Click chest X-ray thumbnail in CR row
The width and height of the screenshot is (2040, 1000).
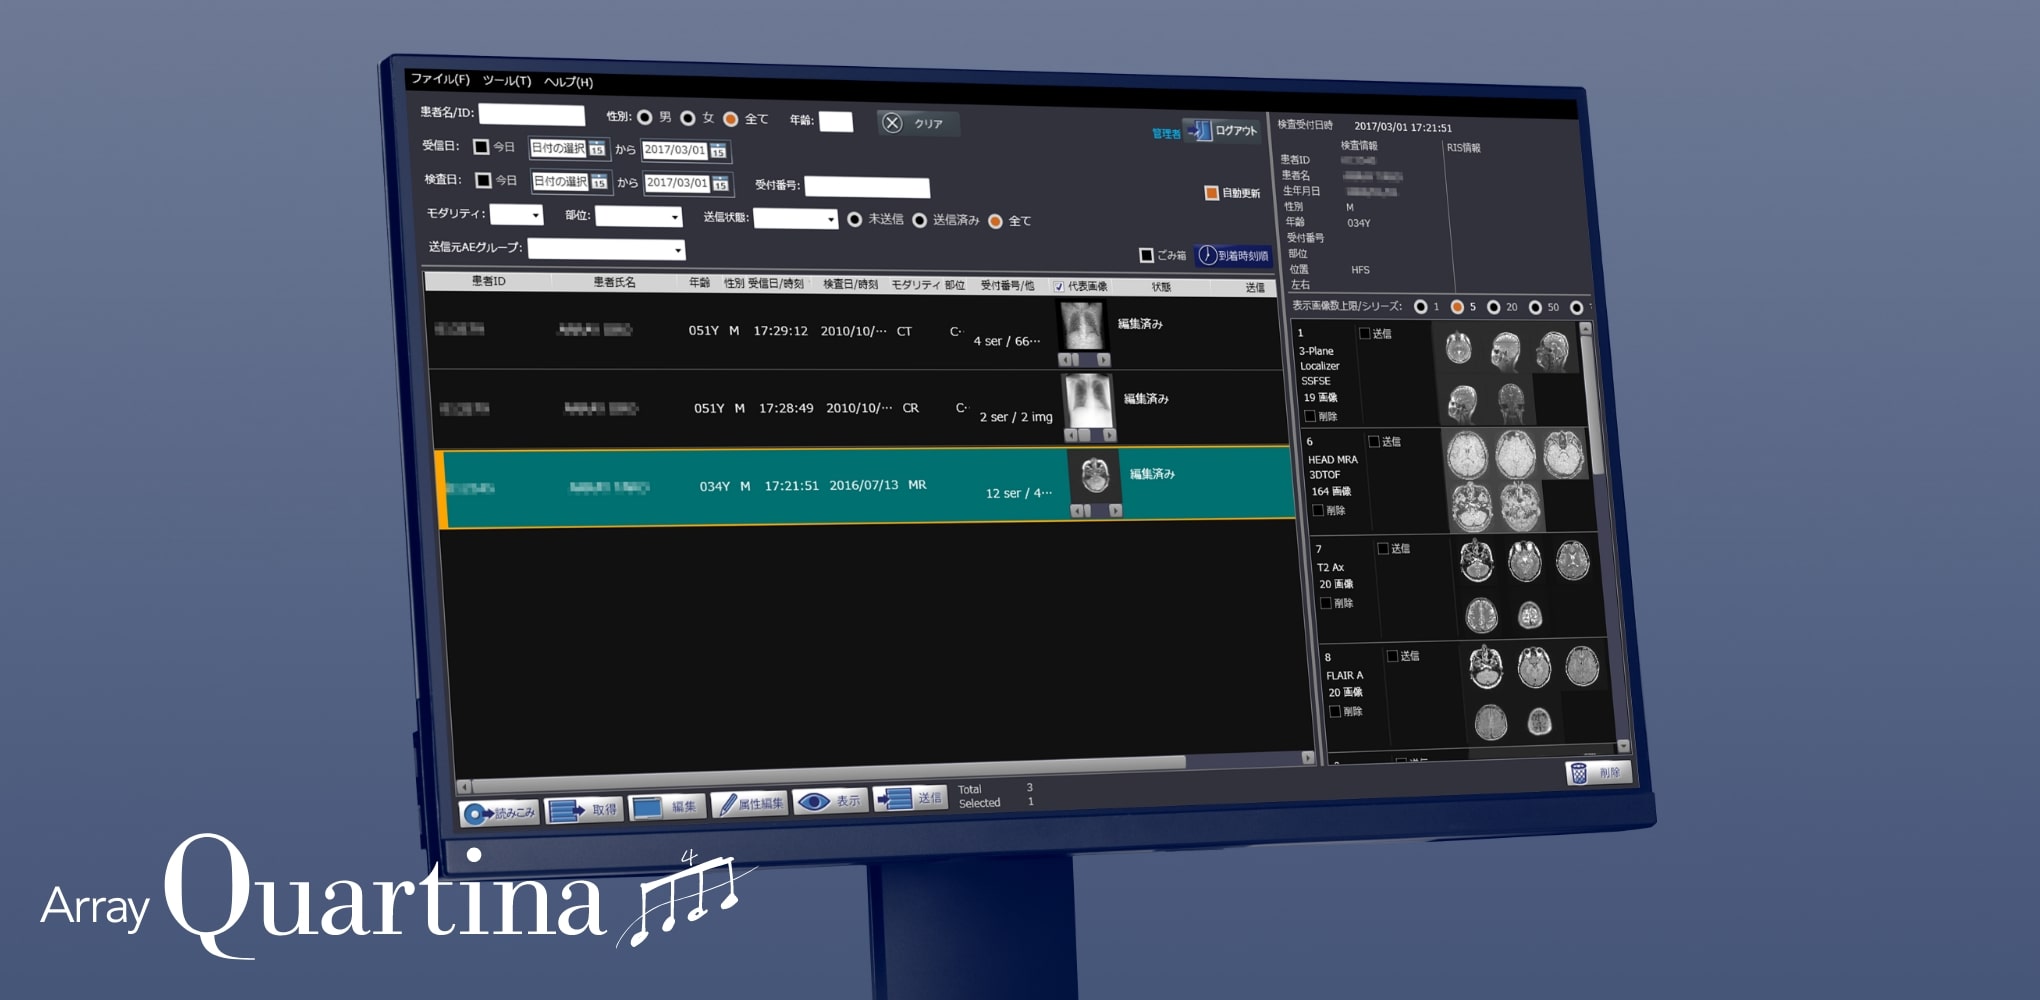tap(1087, 401)
